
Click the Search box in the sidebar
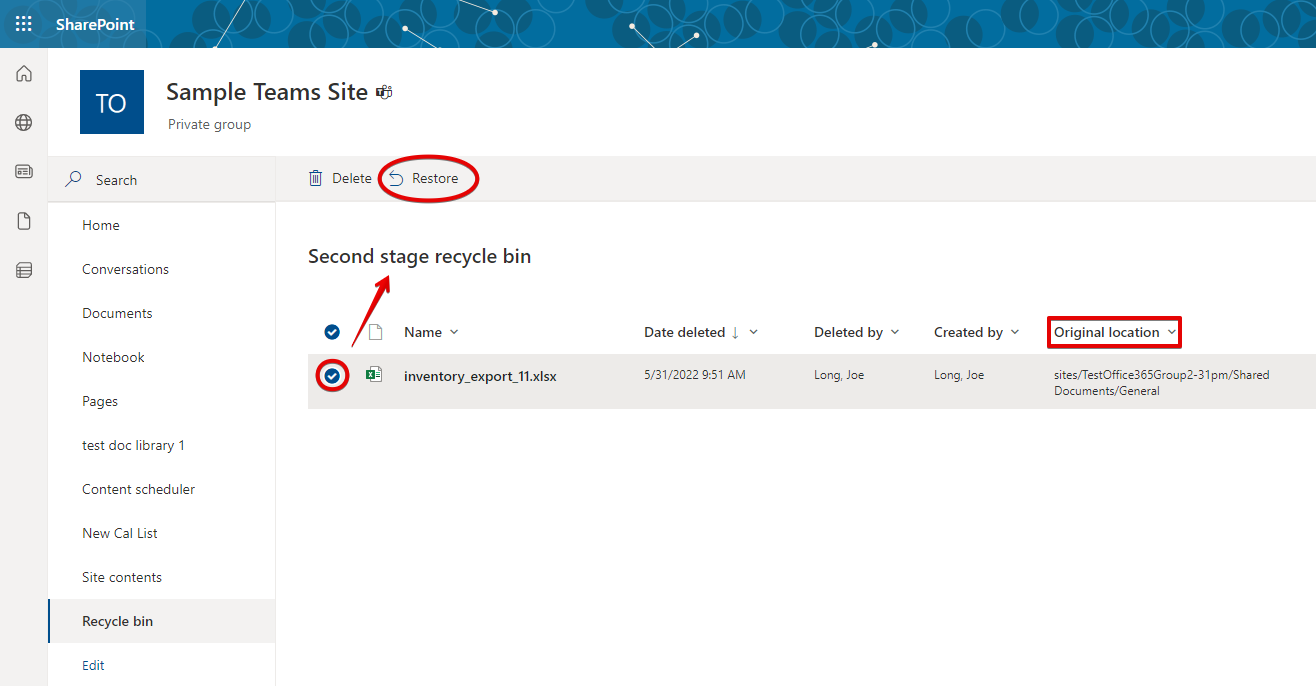[160, 180]
